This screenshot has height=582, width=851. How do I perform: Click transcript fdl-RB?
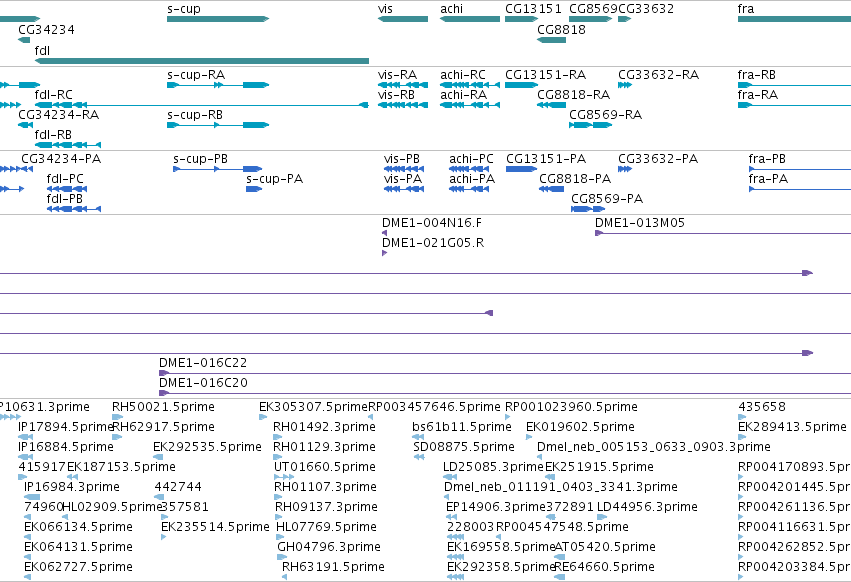[x=68, y=145]
